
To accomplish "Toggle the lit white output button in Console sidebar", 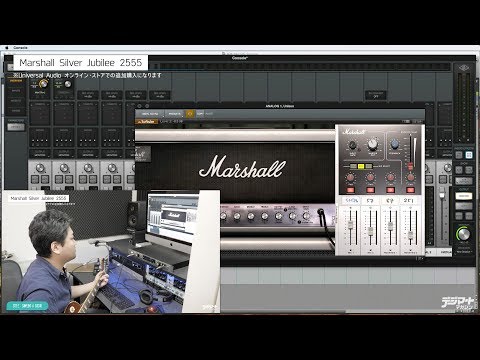I will [x=464, y=196].
